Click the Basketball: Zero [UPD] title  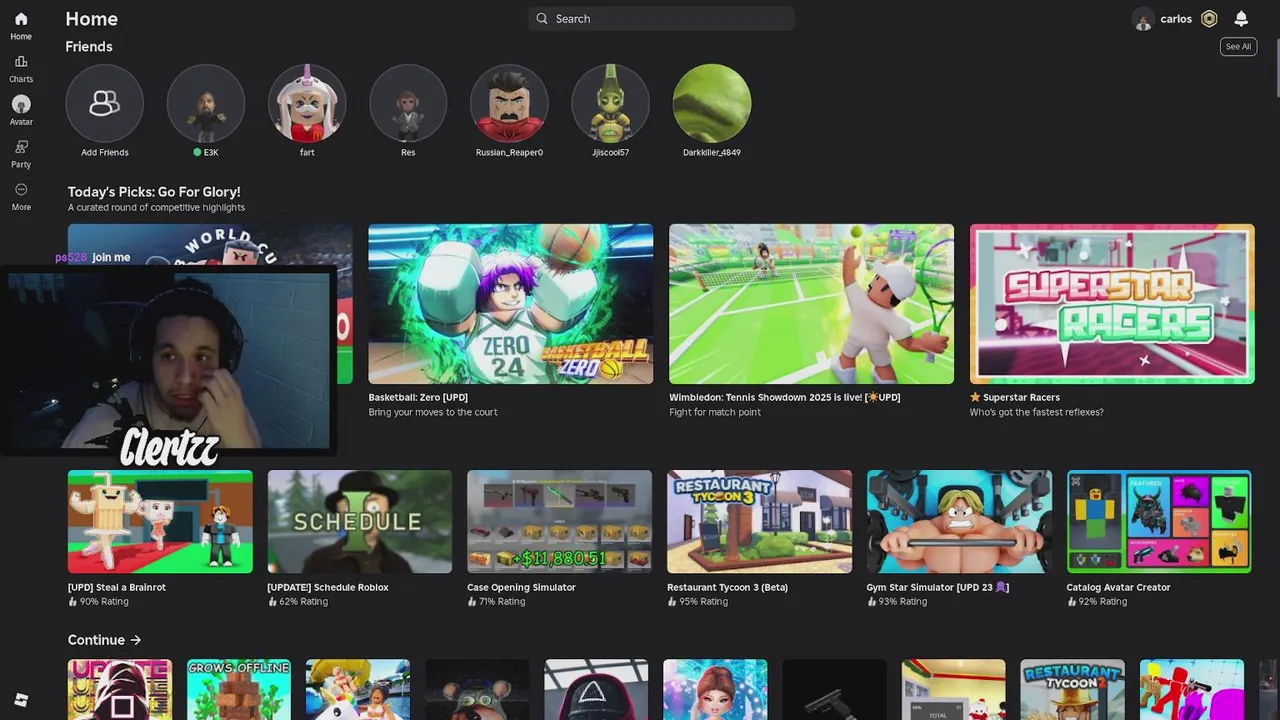tap(418, 397)
